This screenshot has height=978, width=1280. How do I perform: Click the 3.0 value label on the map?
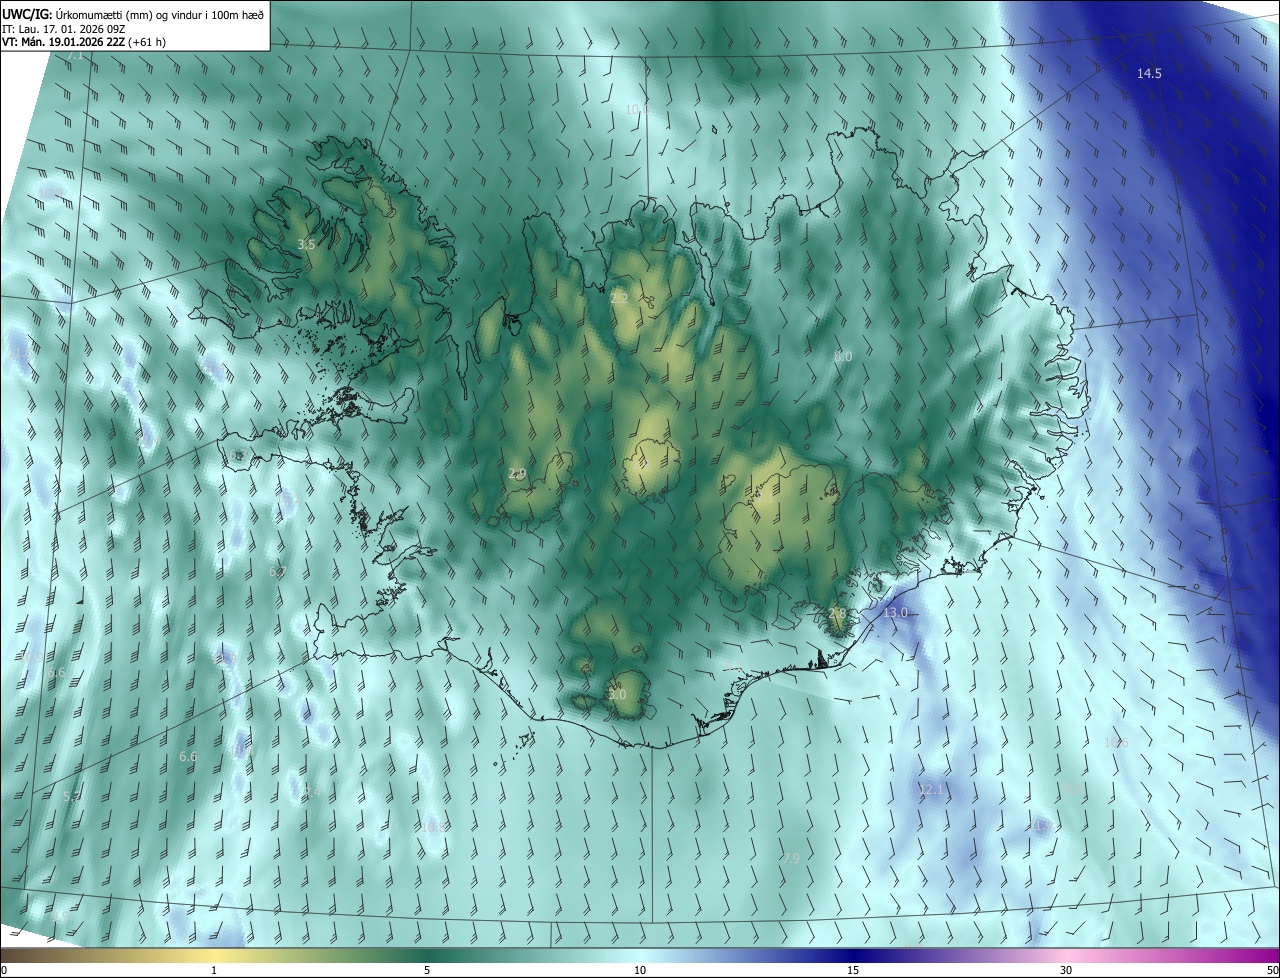pyautogui.click(x=617, y=694)
